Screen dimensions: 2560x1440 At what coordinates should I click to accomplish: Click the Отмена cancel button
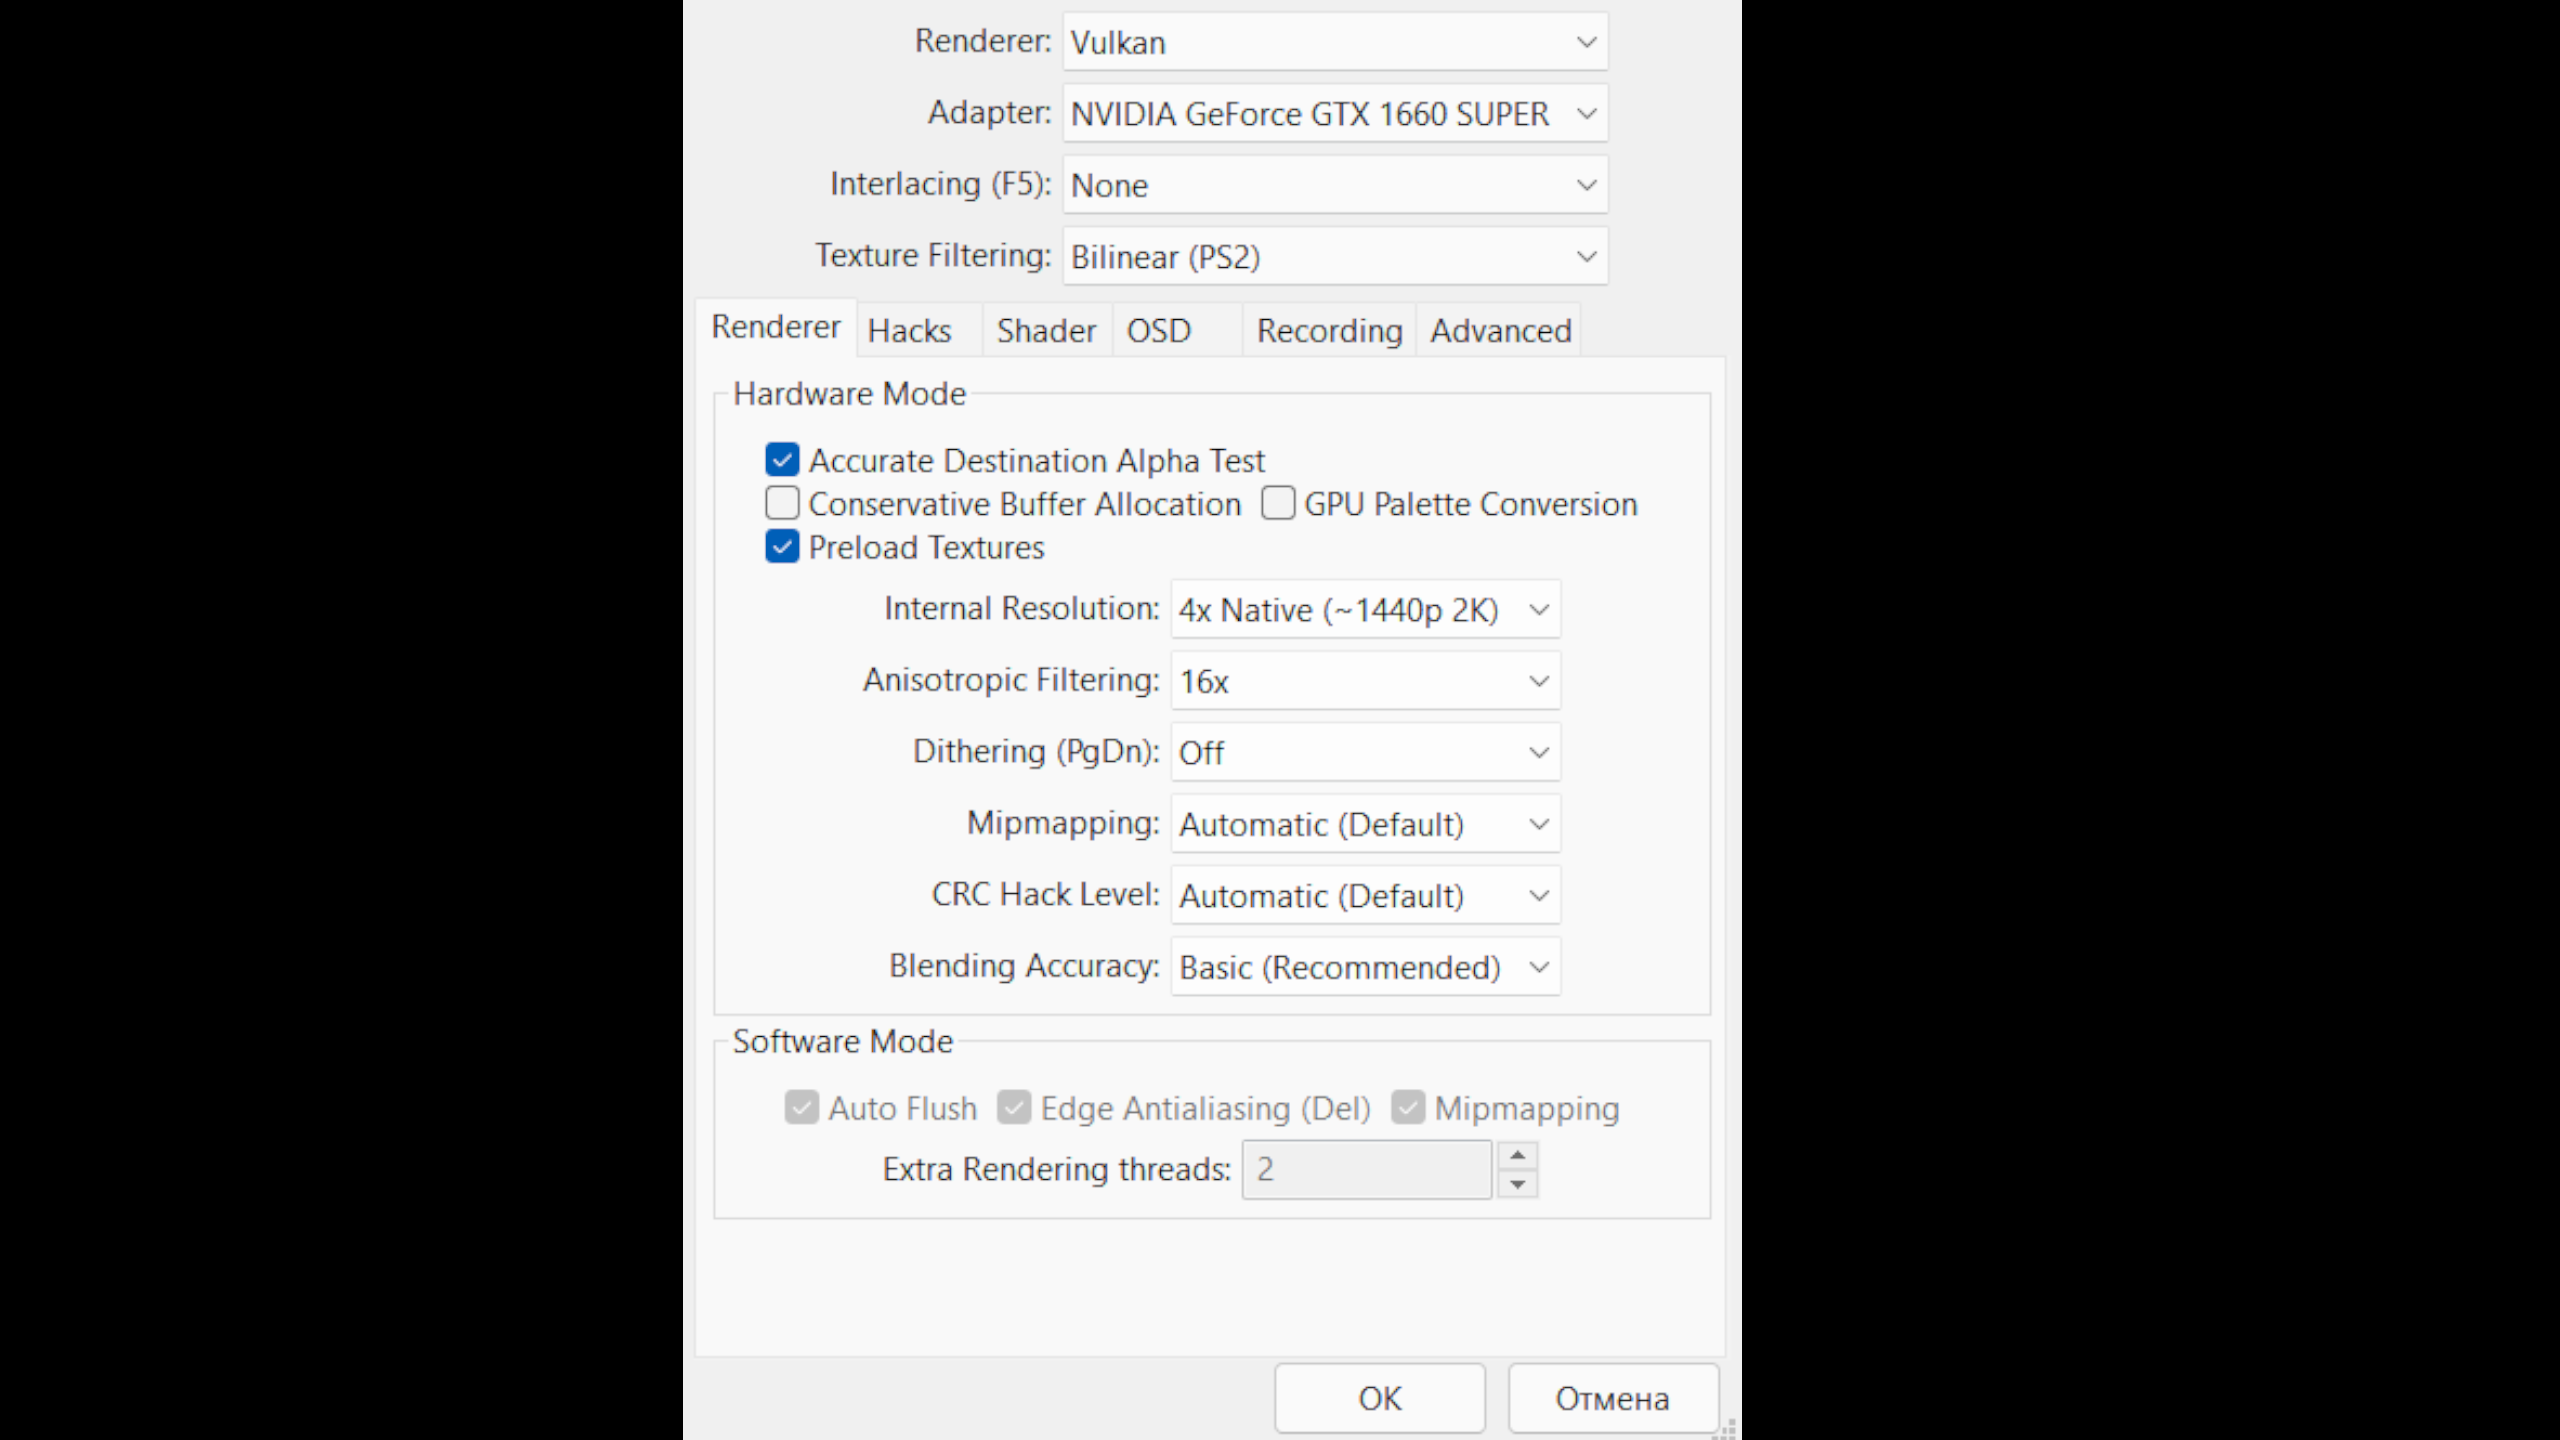[1613, 1398]
